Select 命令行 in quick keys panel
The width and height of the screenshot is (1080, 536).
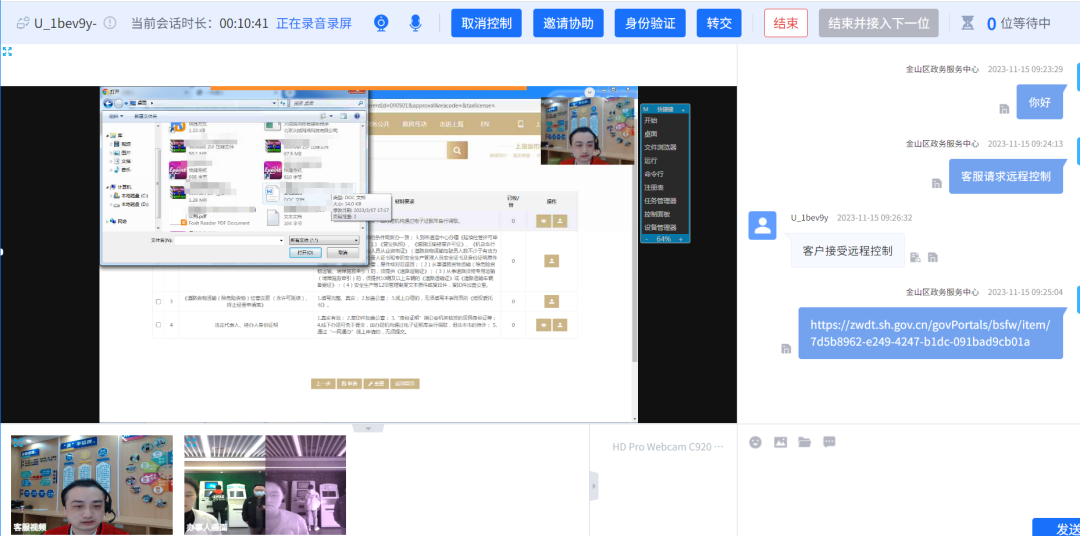click(653, 174)
